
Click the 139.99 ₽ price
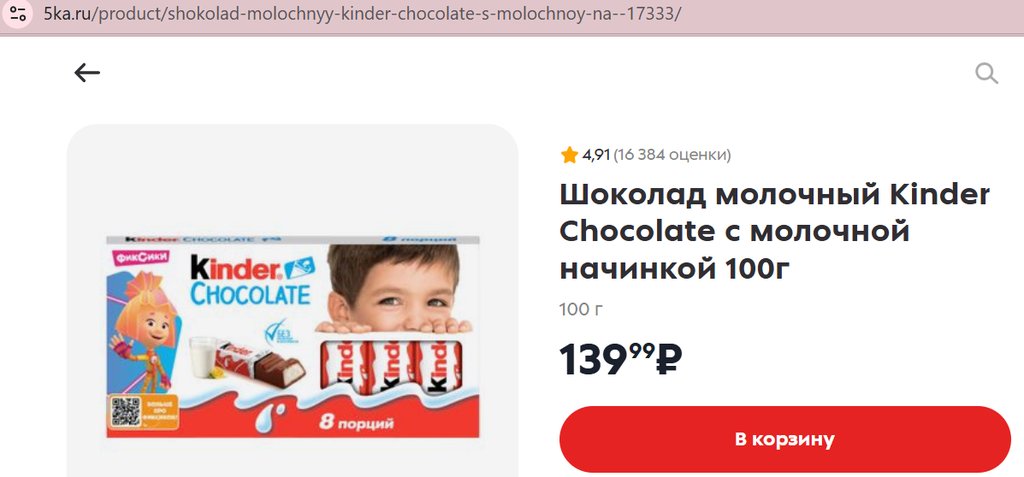621,360
